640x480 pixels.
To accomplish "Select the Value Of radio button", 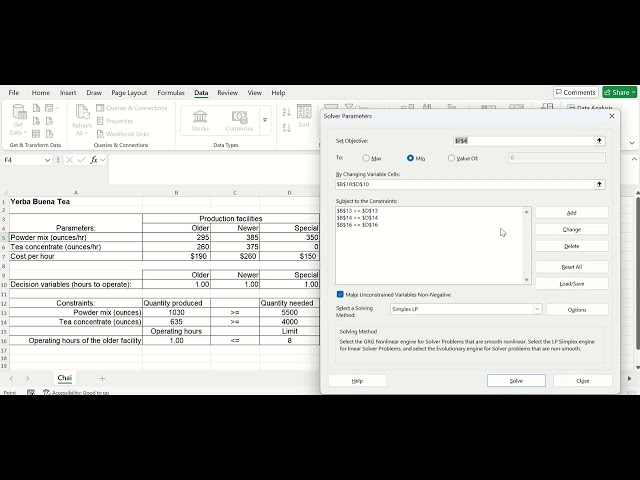I will (451, 158).
